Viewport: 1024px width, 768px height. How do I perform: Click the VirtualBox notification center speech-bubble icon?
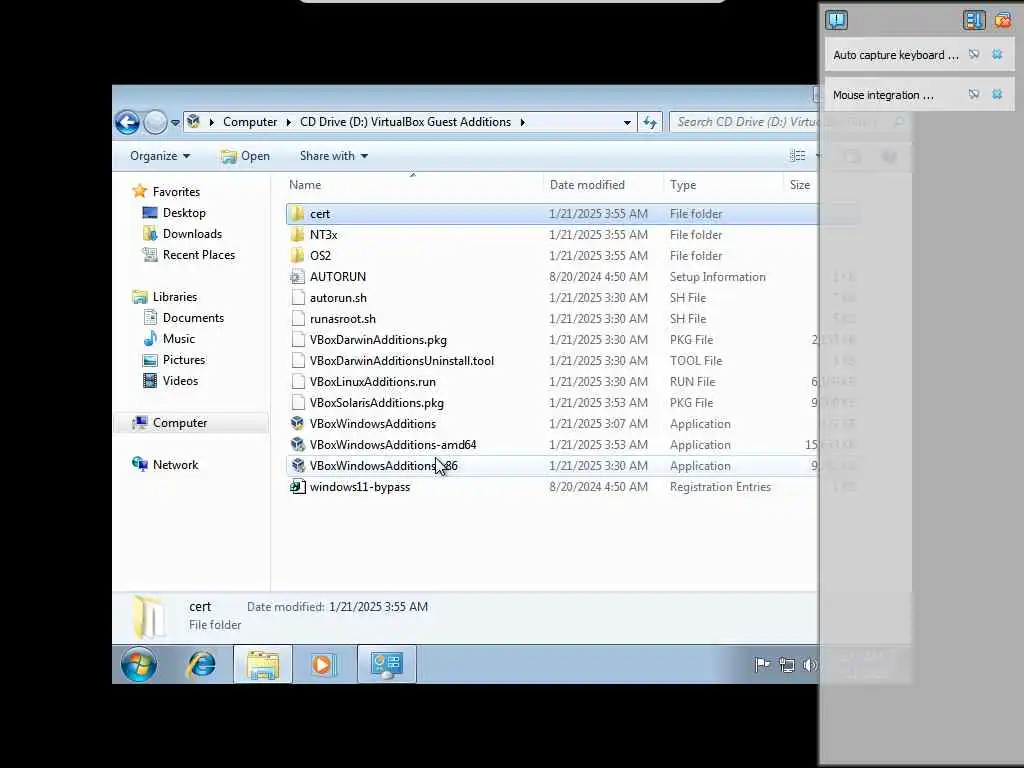tap(837, 20)
